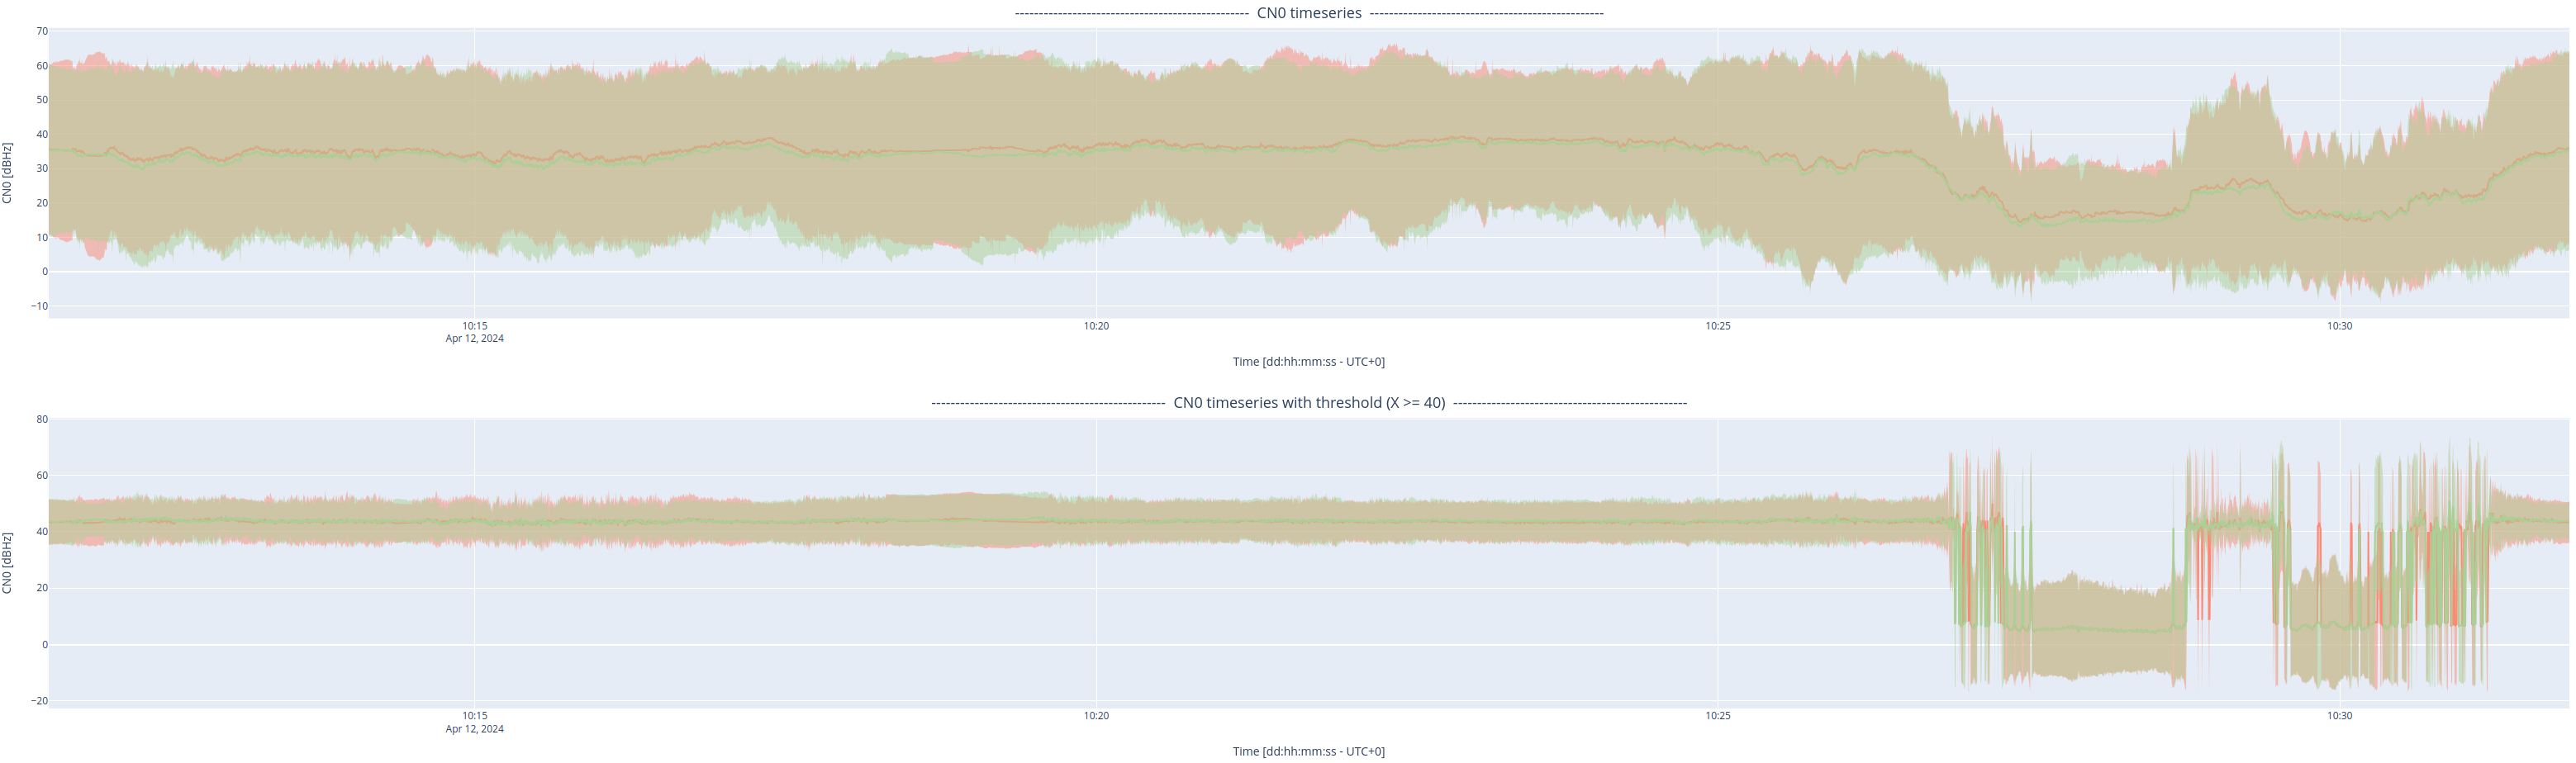
Task: Click the 30 y-axis tick label
Action: (x=42, y=169)
